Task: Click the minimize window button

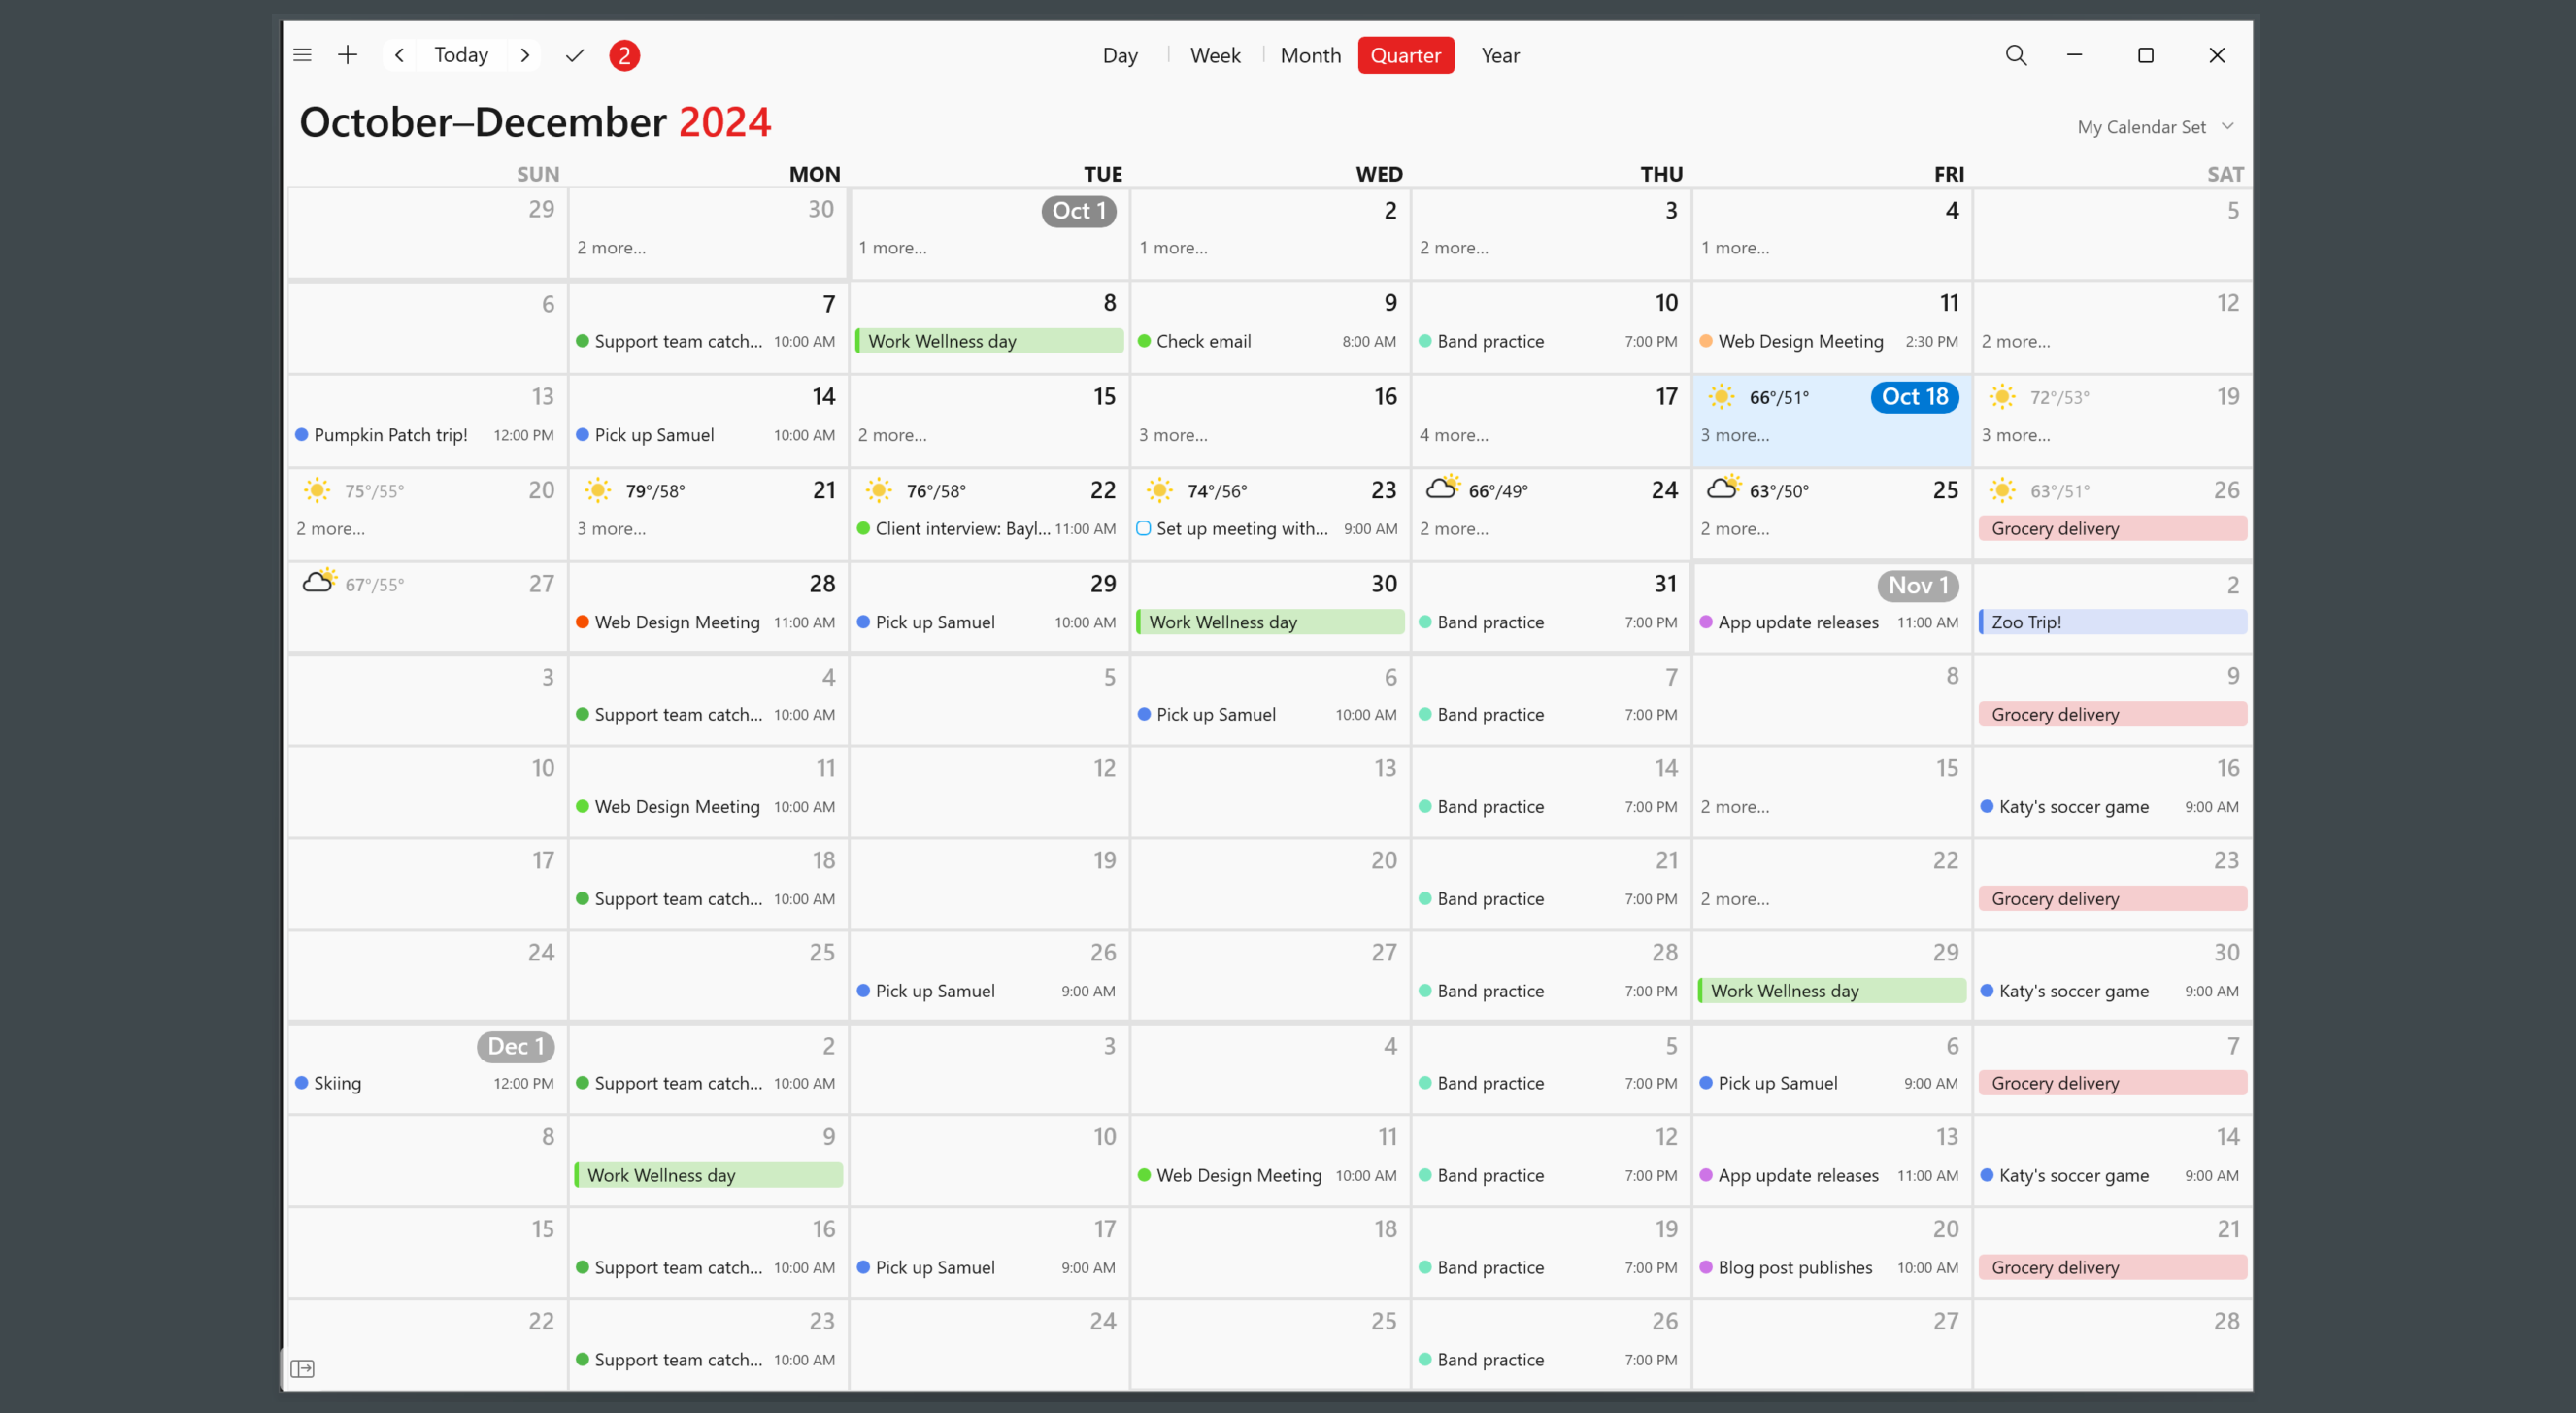Action: (2075, 54)
